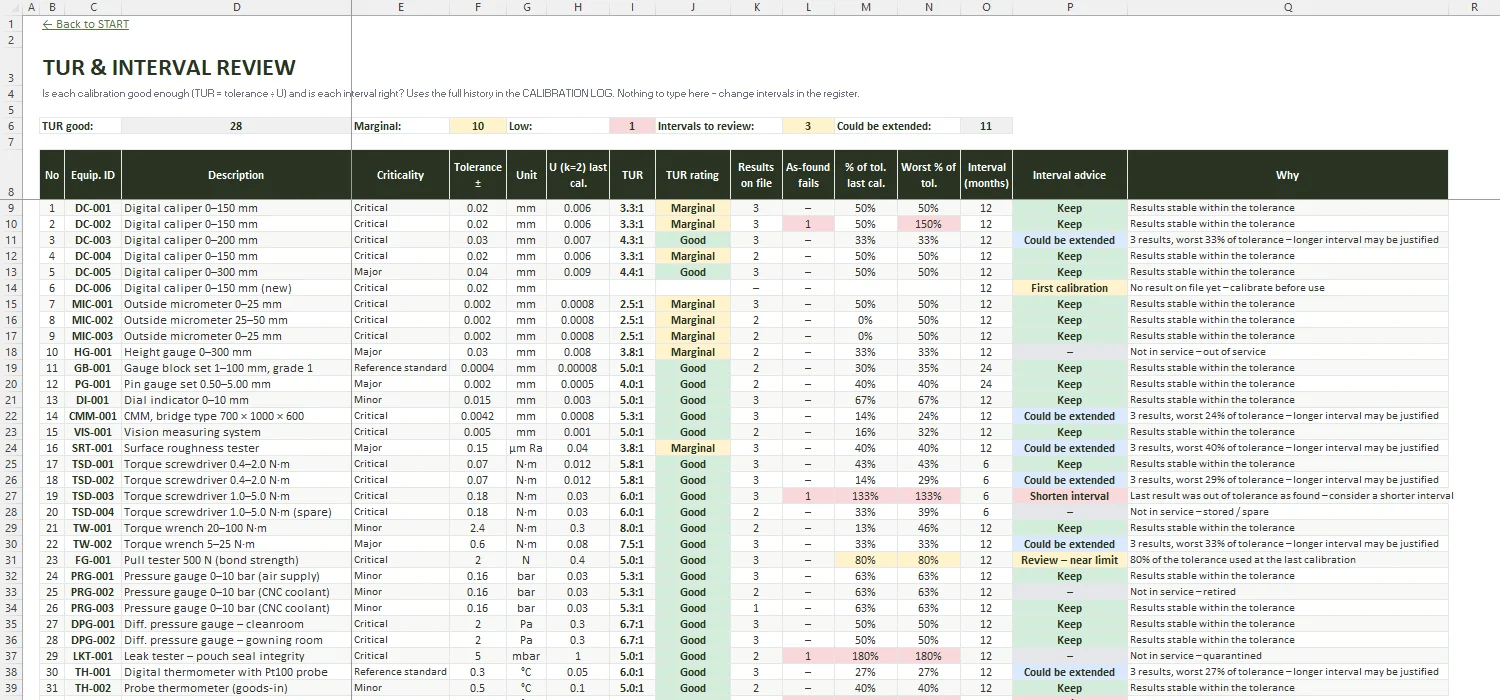Click the TUR good count cell showing 28
Viewport: 1500px width, 700px height.
(x=236, y=126)
